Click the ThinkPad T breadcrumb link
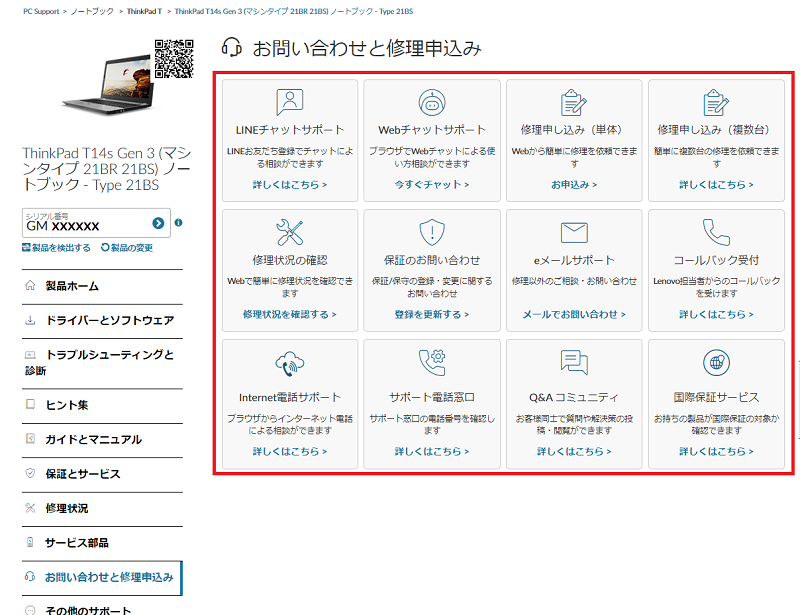 point(145,11)
